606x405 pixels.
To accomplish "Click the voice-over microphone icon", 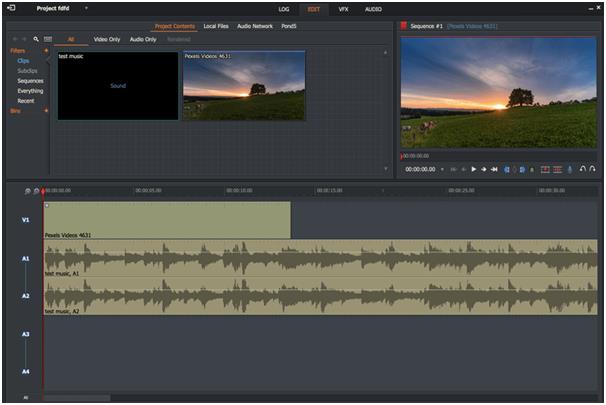I will click(569, 169).
